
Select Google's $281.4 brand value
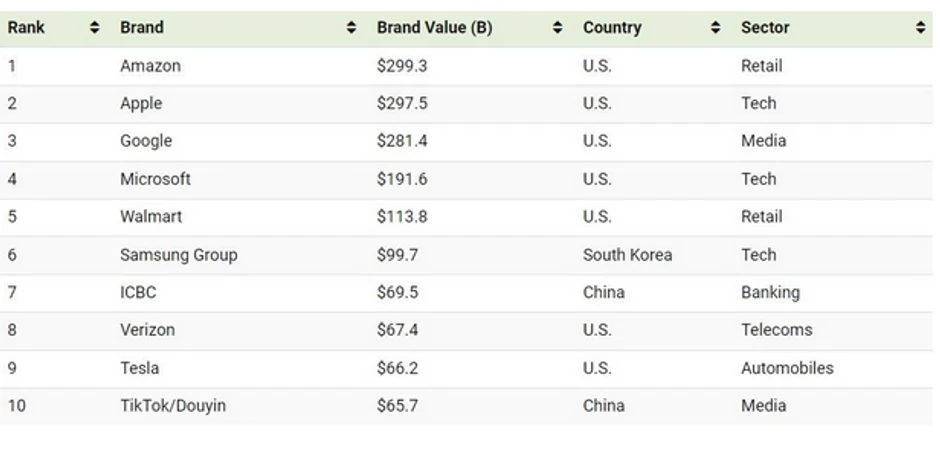click(402, 141)
